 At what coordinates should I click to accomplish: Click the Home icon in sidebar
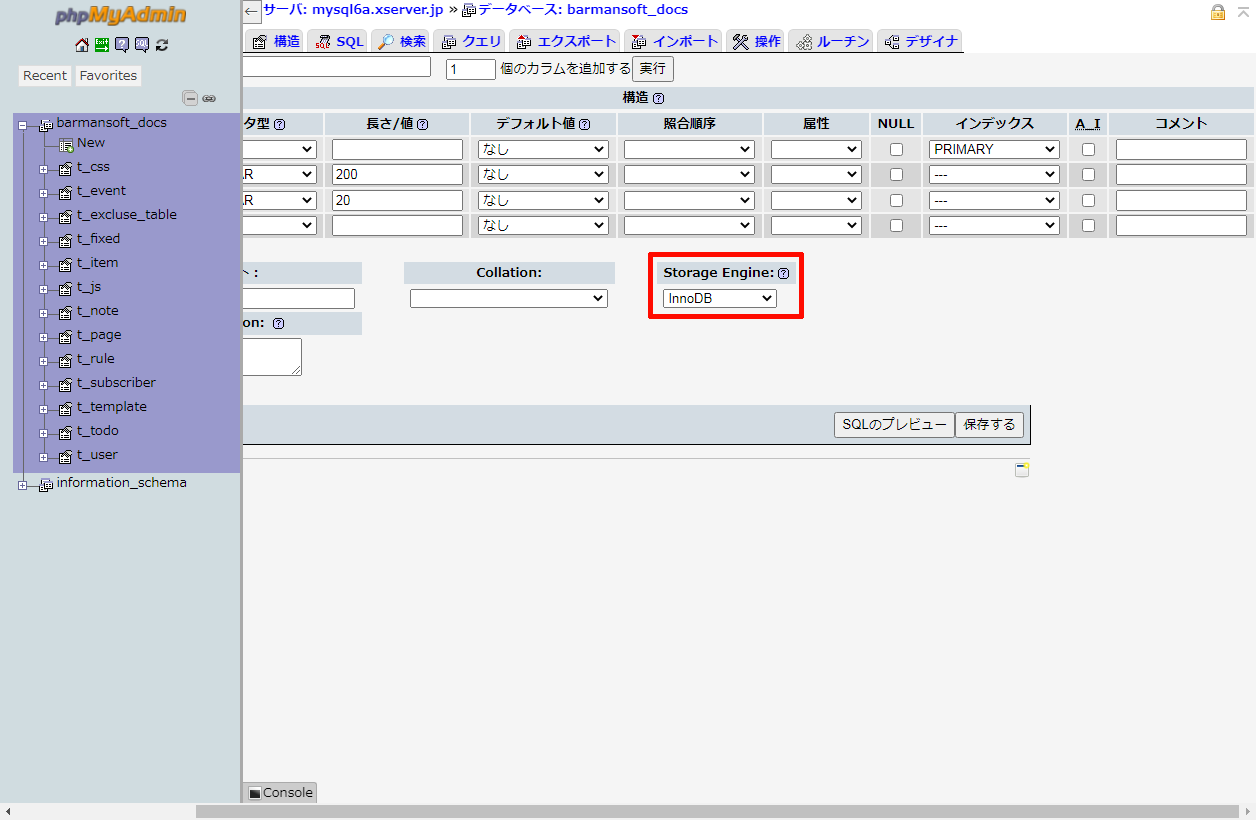tap(82, 45)
